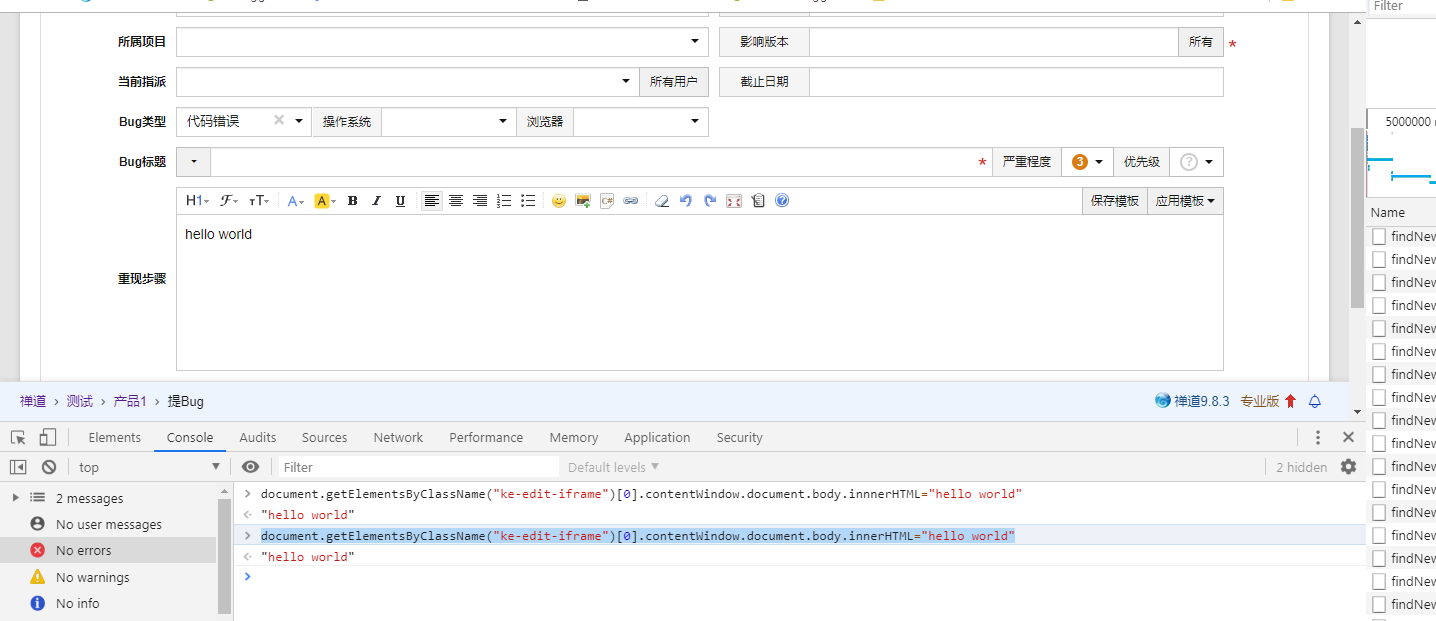Open the 严重程度 level 3 dropdown

click(x=1087, y=162)
